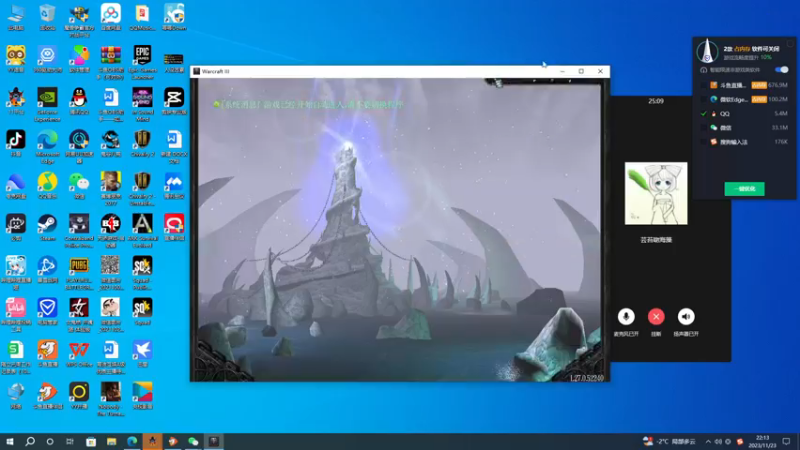Image resolution: width=800 pixels, height=450 pixels.
Task: Check the Sogou Input row checkbox in optimizer
Action: tap(704, 142)
